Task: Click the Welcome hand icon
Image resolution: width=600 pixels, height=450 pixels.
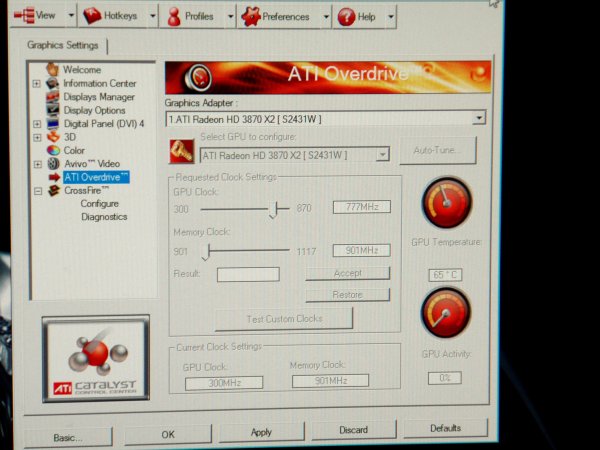Action: [52, 69]
